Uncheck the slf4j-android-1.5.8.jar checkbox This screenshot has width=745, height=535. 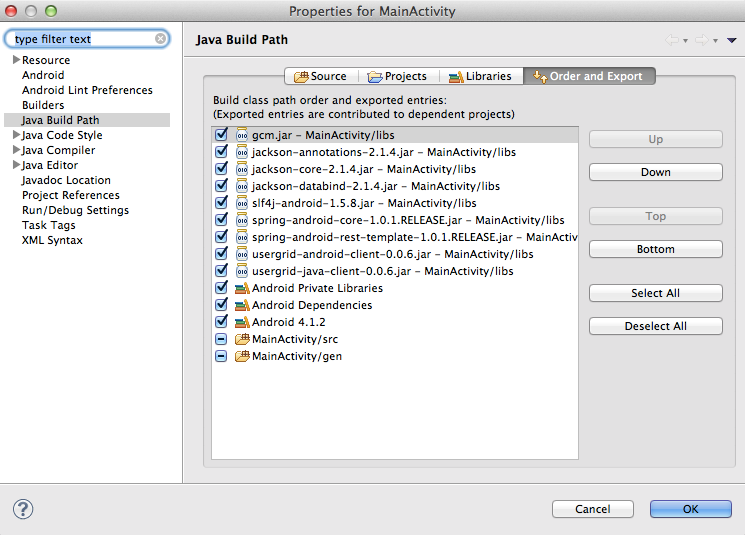221,202
